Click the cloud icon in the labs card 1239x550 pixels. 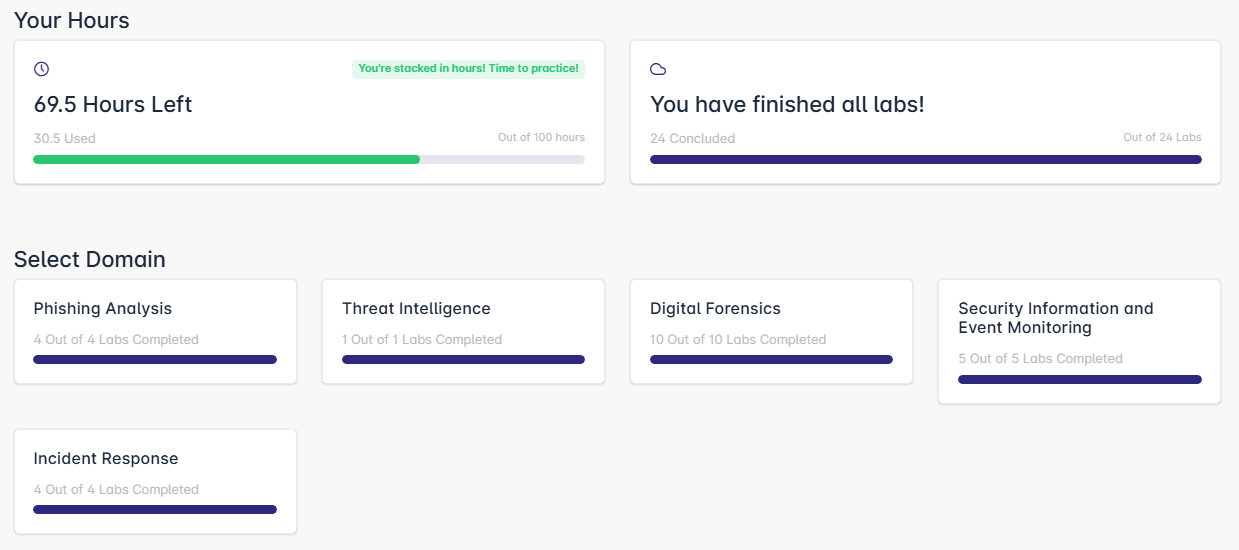tap(658, 69)
